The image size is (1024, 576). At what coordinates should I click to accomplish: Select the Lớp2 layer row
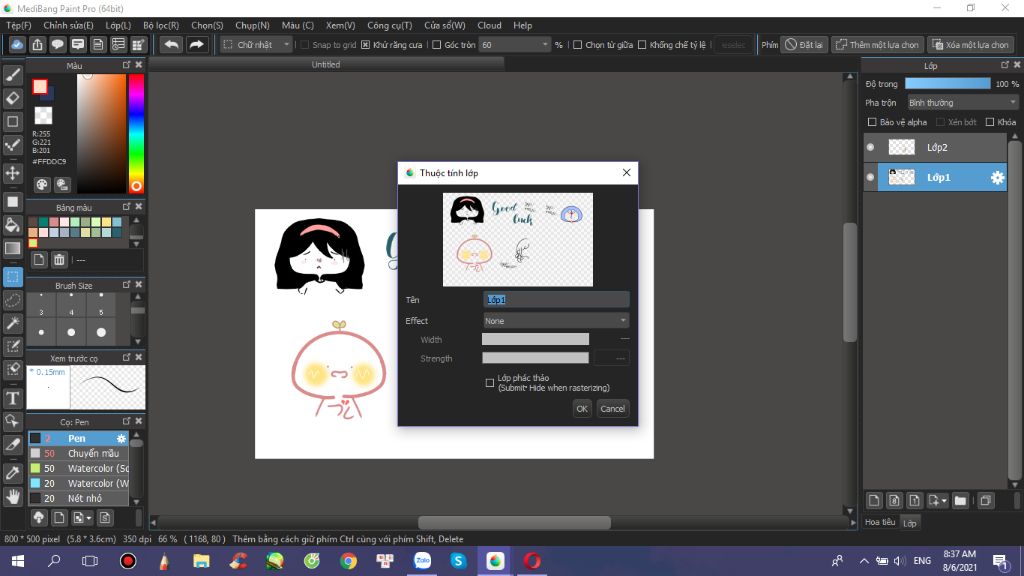(x=936, y=148)
